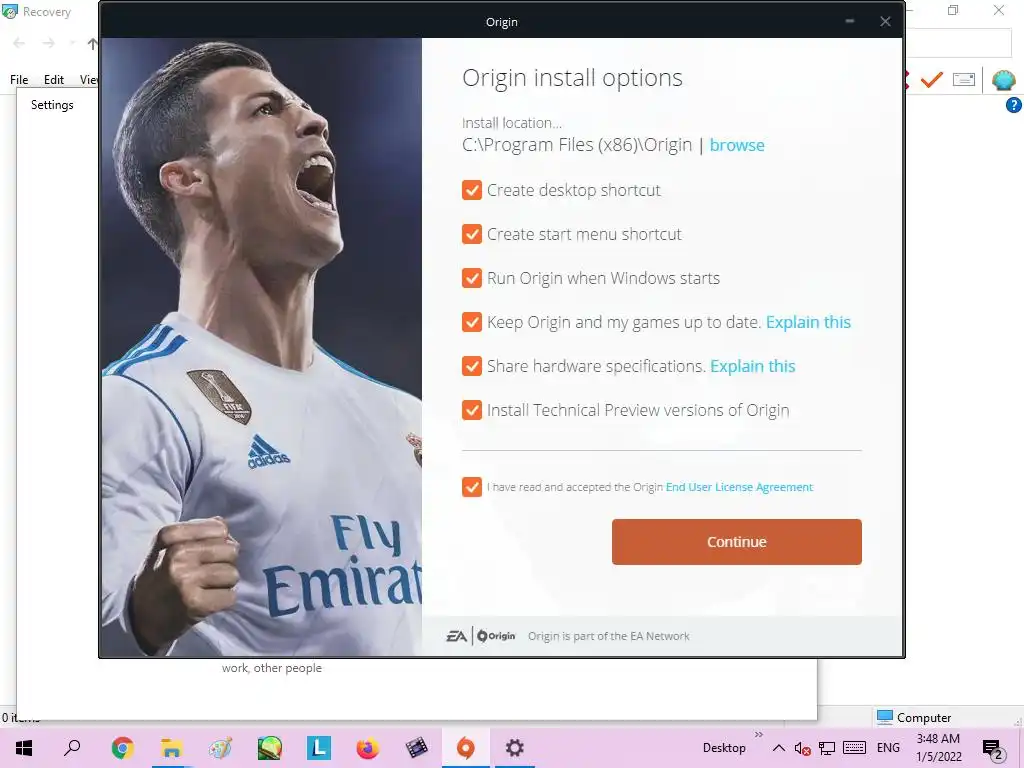This screenshot has height=768, width=1024.
Task: Switch to Origin in the taskbar
Action: [466, 748]
